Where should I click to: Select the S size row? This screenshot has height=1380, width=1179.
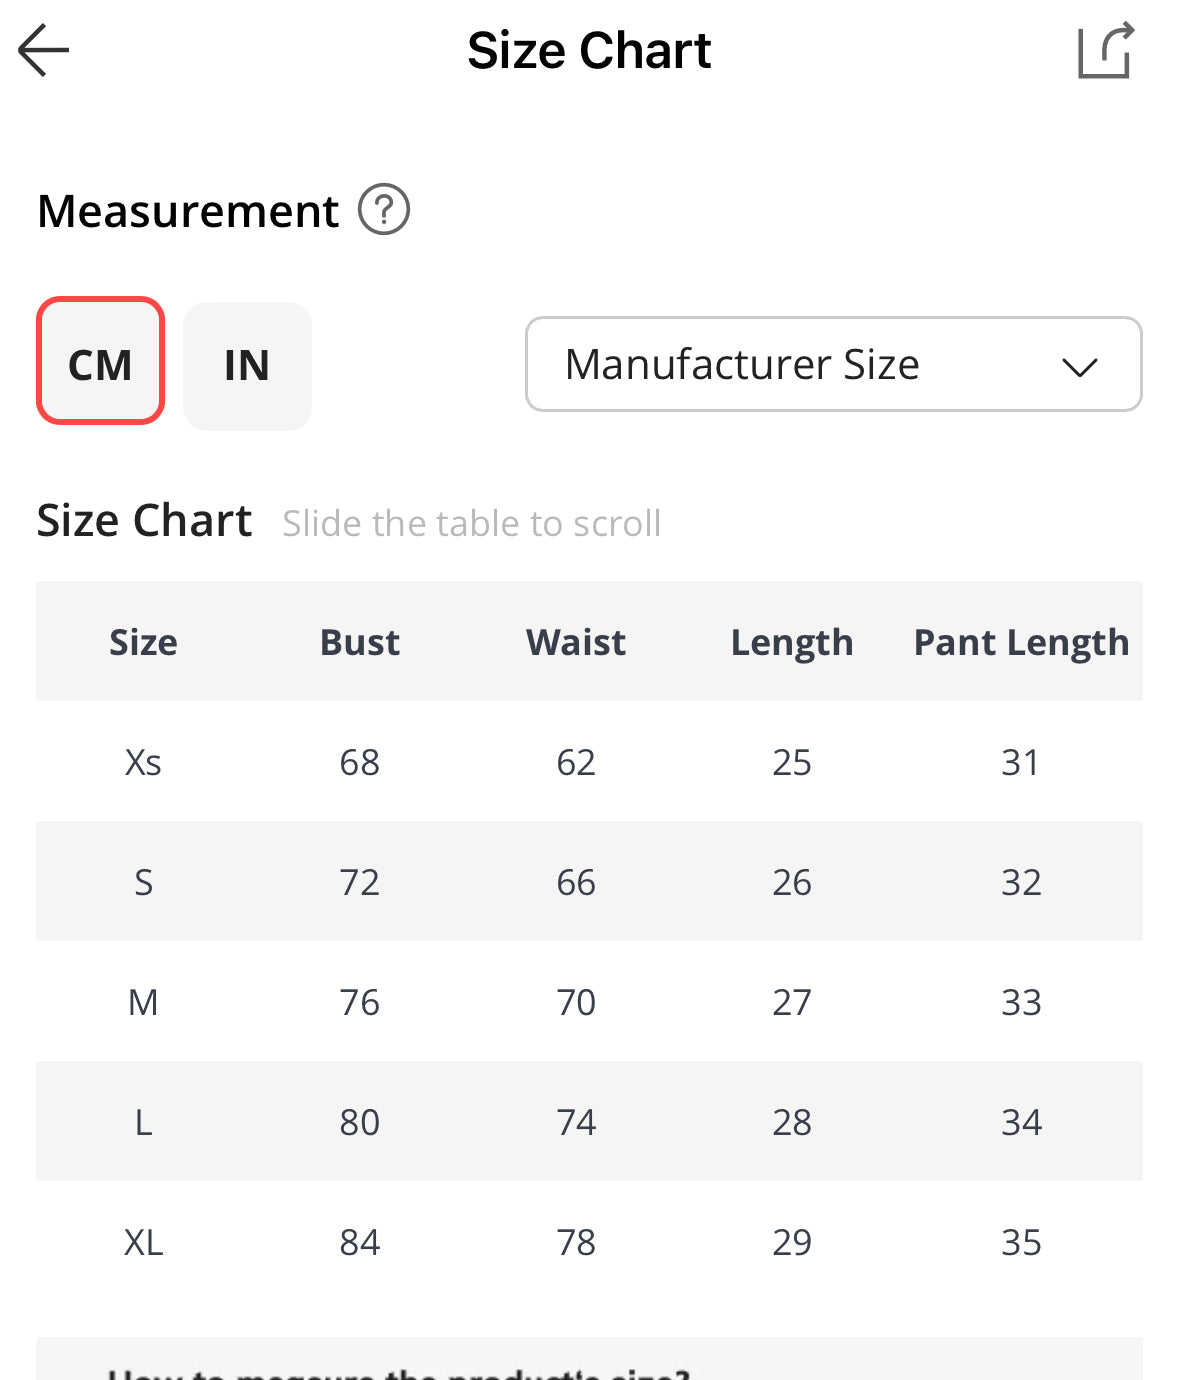tap(589, 881)
